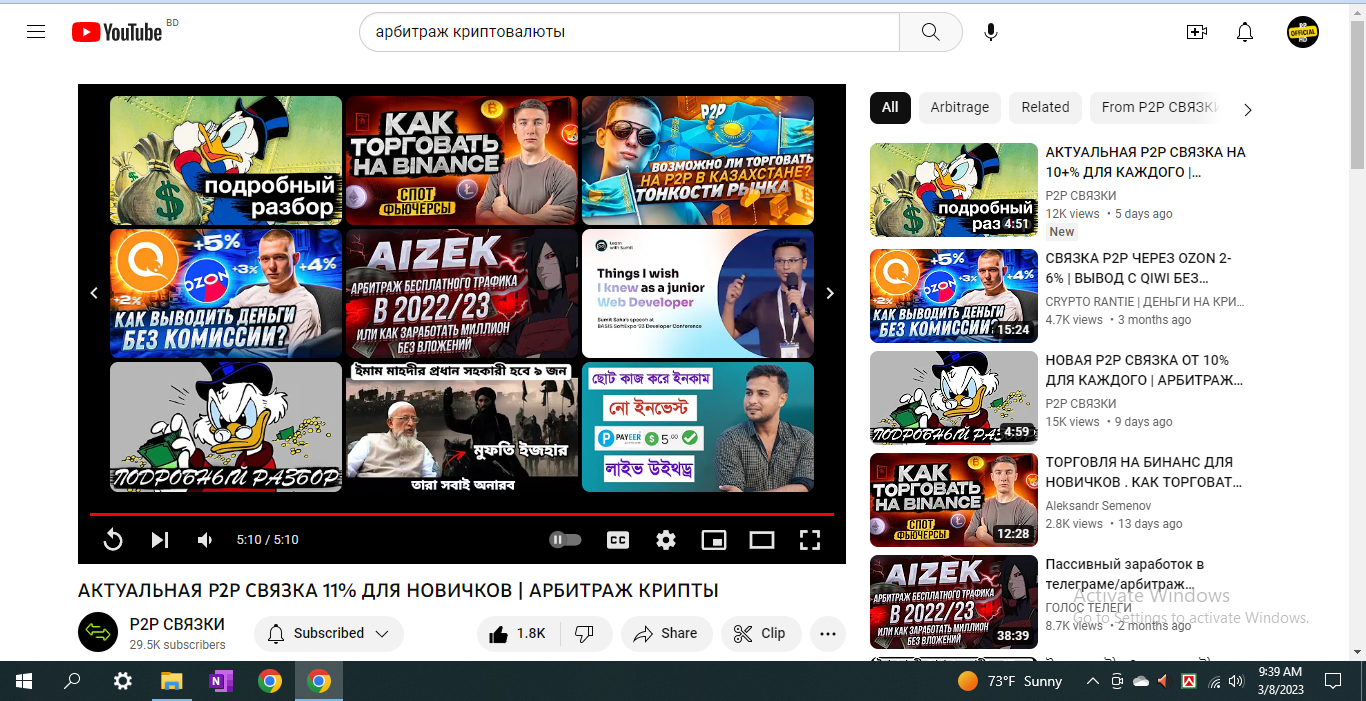
Task: Open Windows action center notifications
Action: click(x=1333, y=681)
